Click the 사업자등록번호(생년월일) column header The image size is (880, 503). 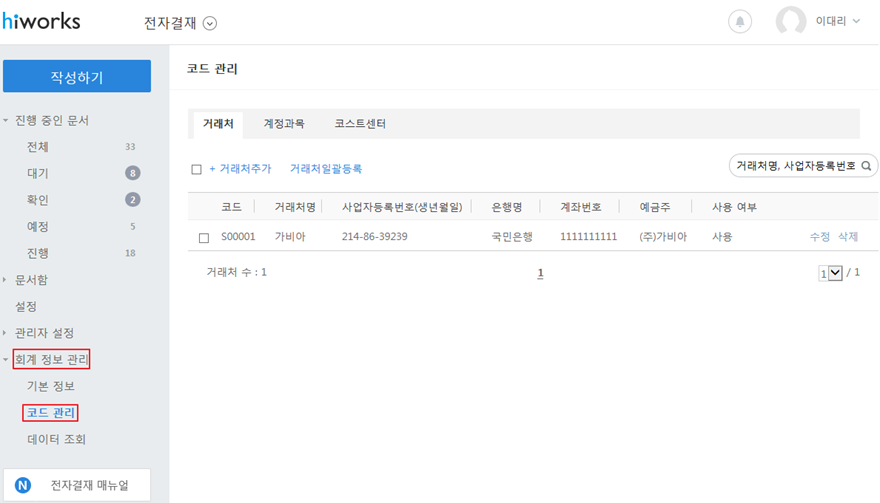(x=402, y=207)
